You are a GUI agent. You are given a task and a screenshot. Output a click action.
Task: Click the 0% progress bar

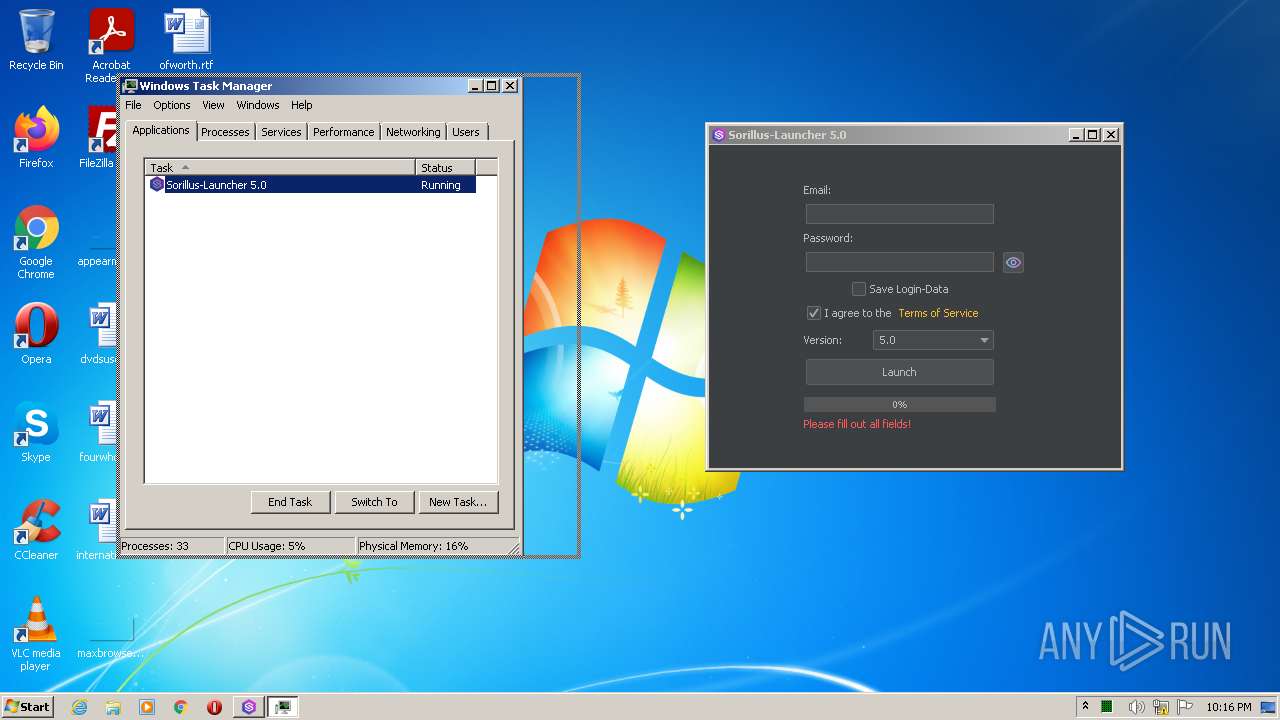(x=899, y=405)
